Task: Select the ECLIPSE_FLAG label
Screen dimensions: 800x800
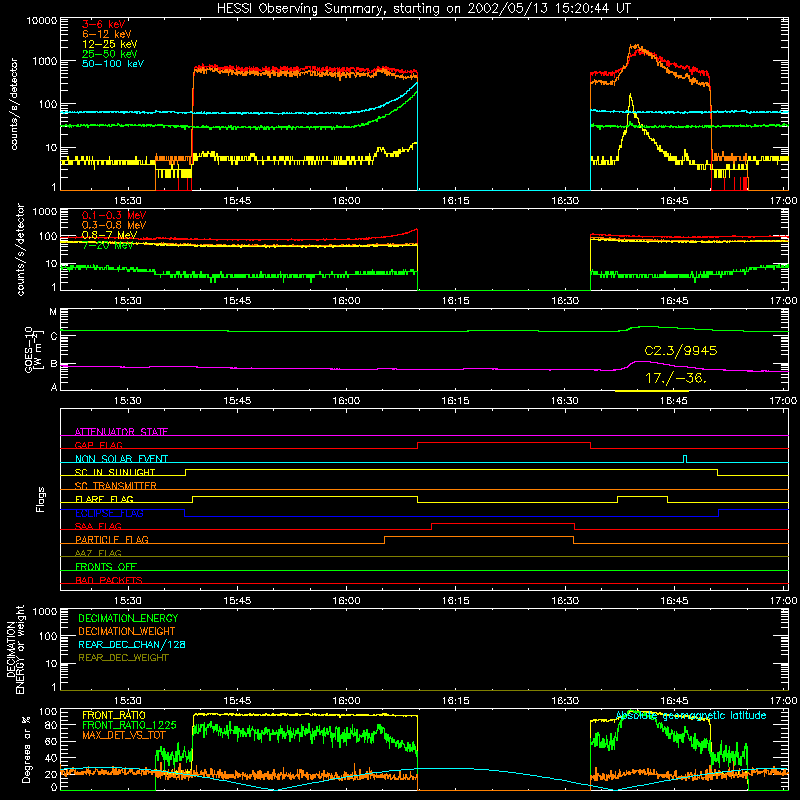Action: tap(109, 513)
